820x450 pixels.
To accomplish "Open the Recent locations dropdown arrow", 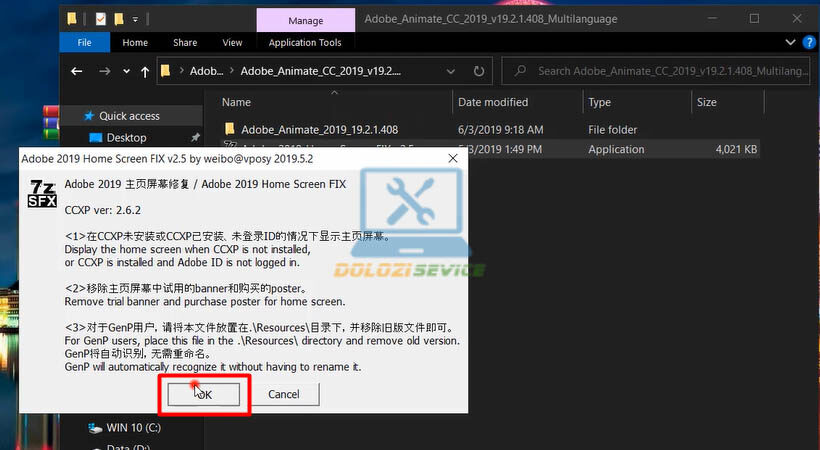I will click(x=125, y=71).
